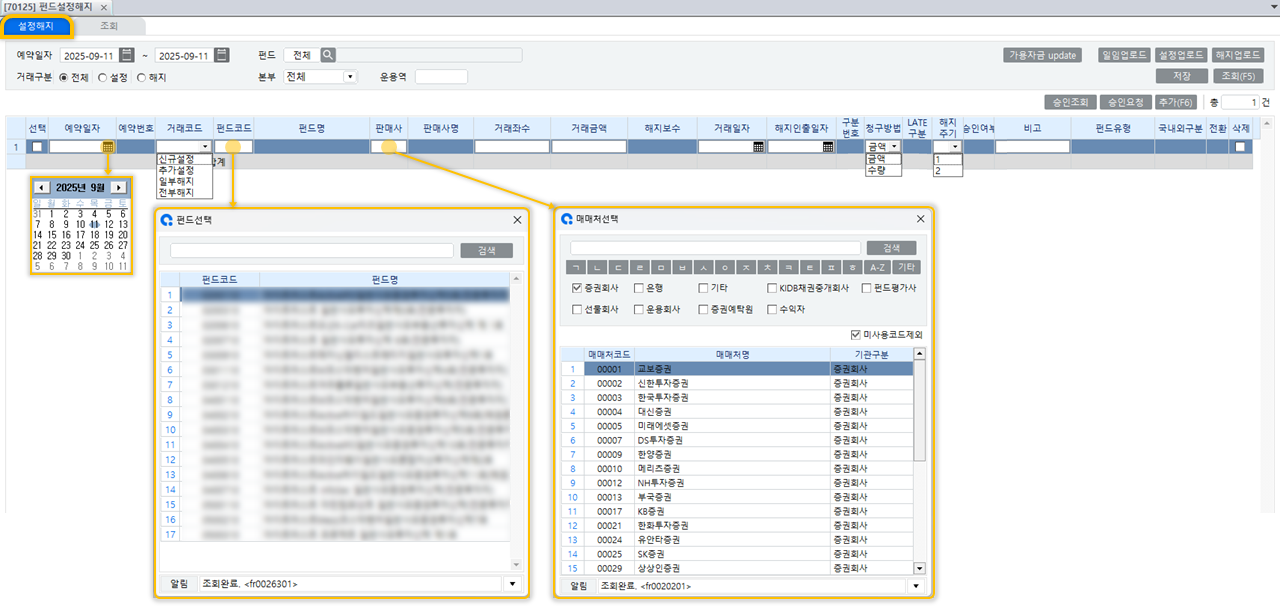Click the 승인요청 button
The height and width of the screenshot is (610, 1280).
1124,102
